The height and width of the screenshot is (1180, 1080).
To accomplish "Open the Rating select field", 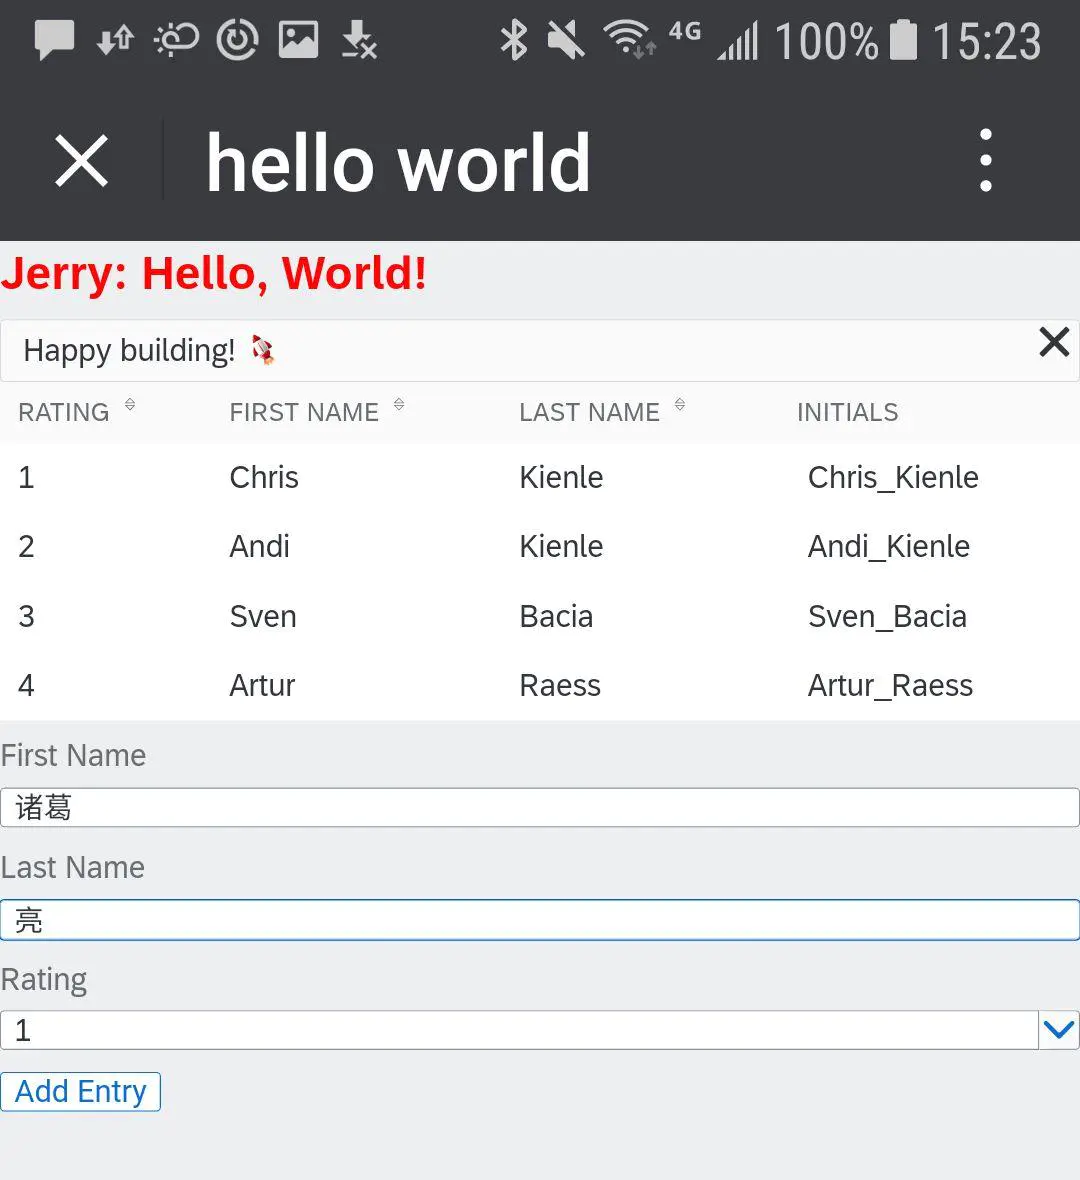I will click(518, 1030).
